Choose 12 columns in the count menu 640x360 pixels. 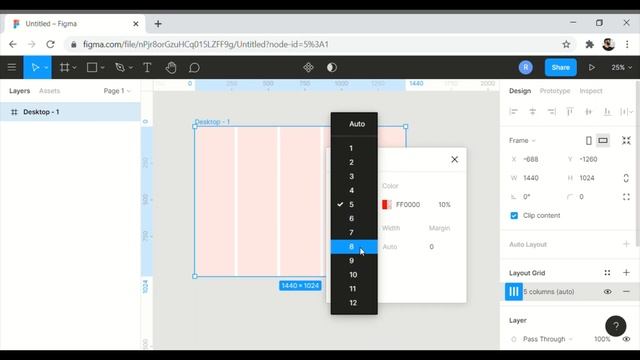coord(354,303)
